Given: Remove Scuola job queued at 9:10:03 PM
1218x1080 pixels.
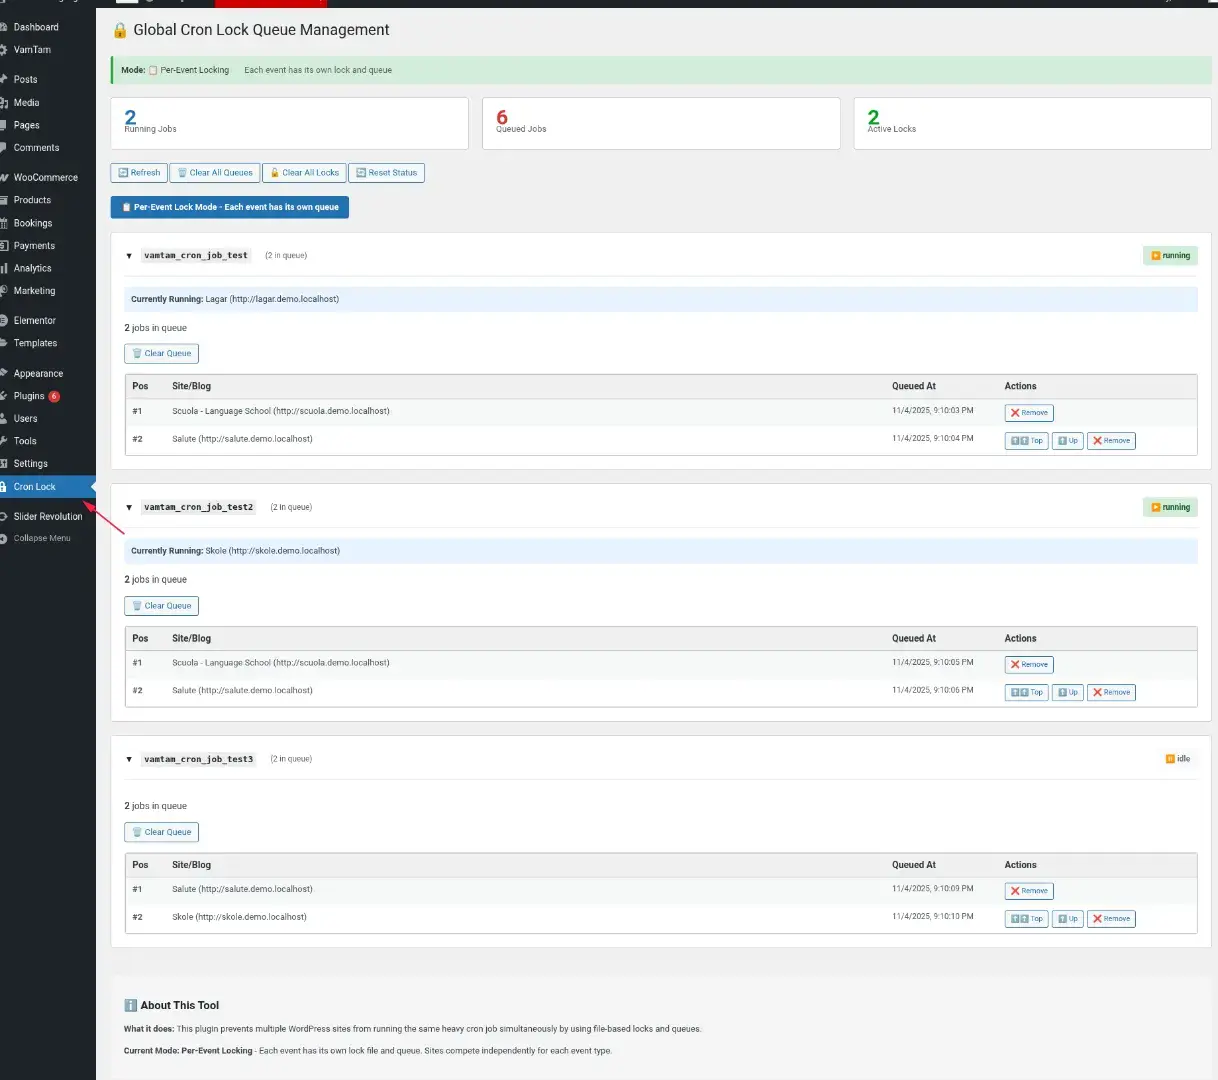Looking at the screenshot, I should point(1029,413).
